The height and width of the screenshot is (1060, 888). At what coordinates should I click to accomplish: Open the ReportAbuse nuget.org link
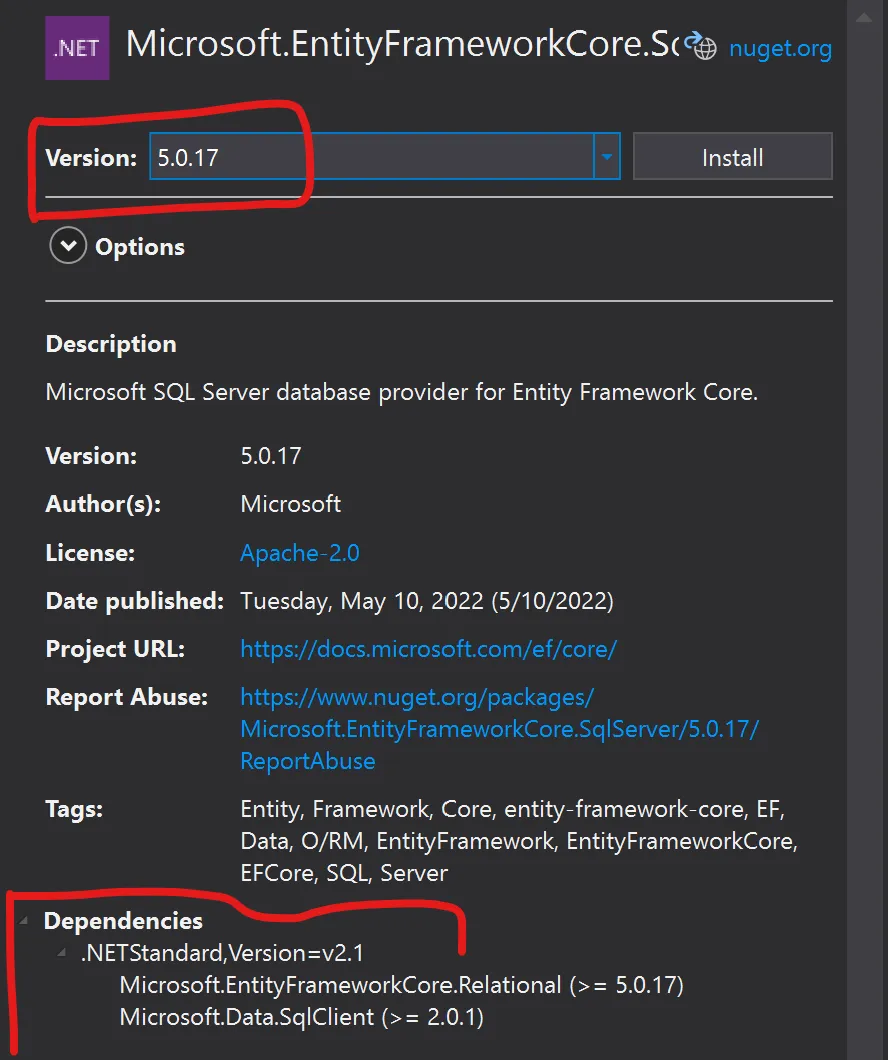pos(499,729)
